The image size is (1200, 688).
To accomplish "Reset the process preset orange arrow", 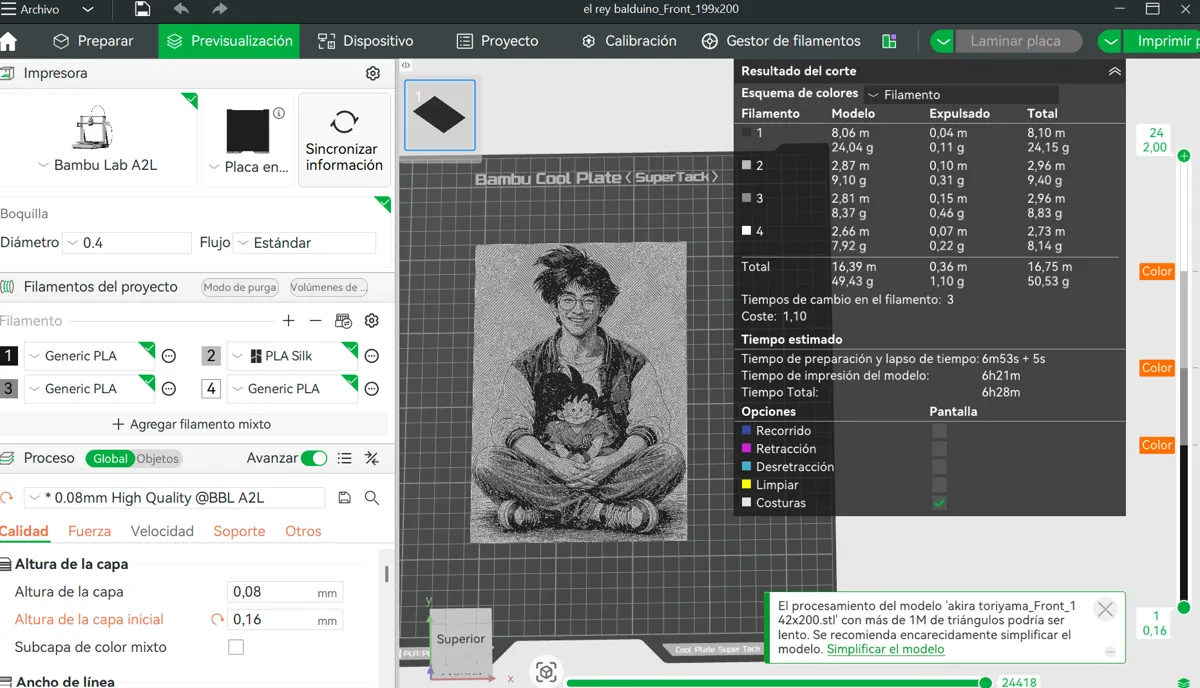I will click(7, 498).
